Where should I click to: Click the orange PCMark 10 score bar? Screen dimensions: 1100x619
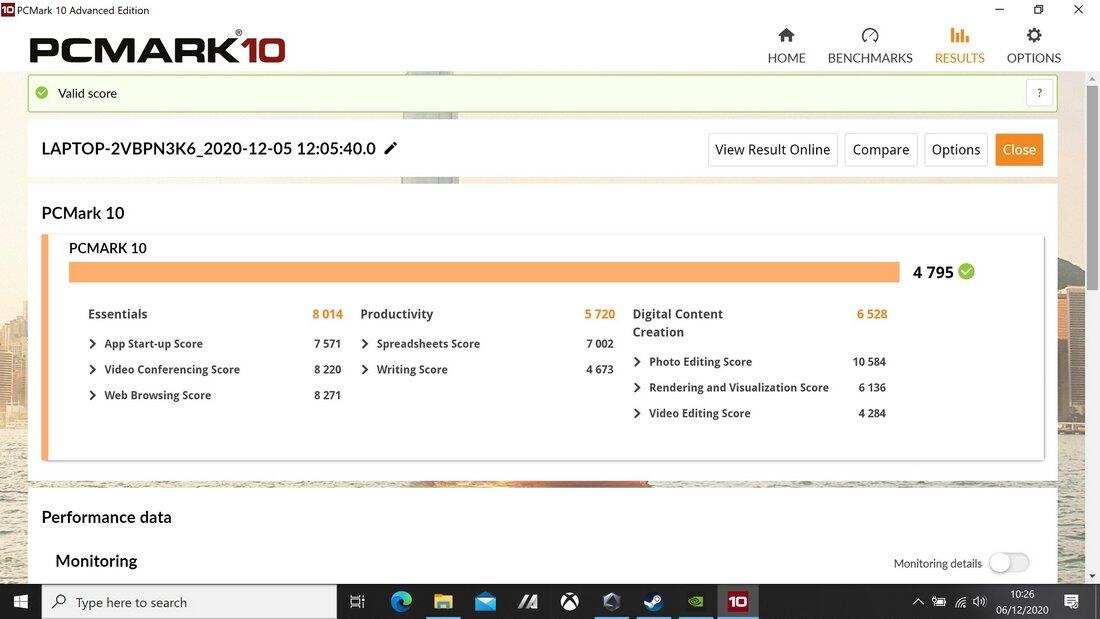point(484,272)
